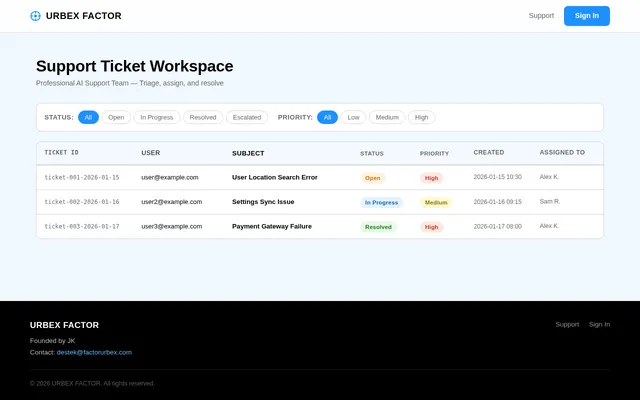Screen dimensions: 640x400
Task: Click assignee Alex K. on Payment Gateway ticket
Action: (549, 226)
